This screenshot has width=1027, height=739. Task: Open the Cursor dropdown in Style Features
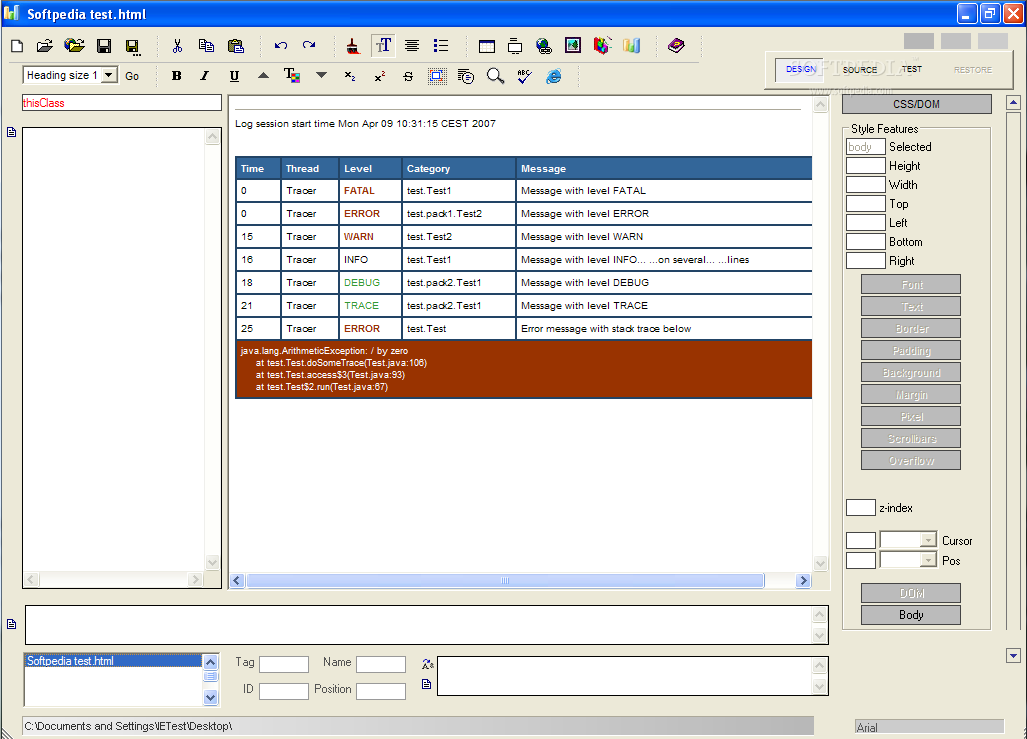[928, 540]
